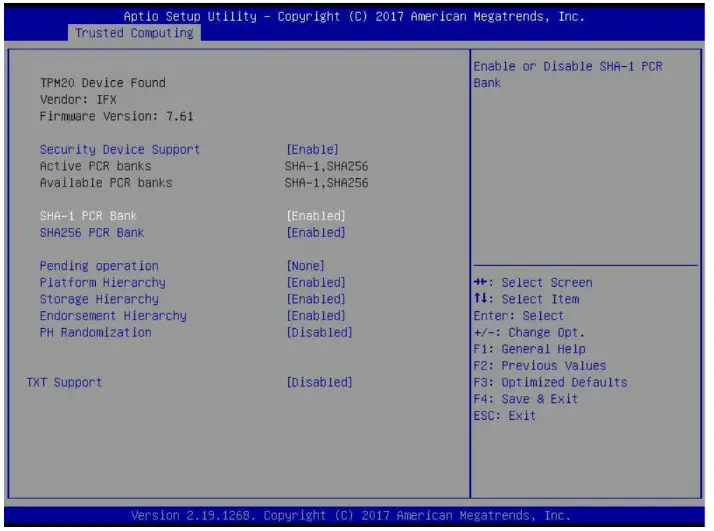Viewport: 714px width, 531px height.
Task: Click the 'F4: Save & Exit' hint
Action: [x=526, y=399]
